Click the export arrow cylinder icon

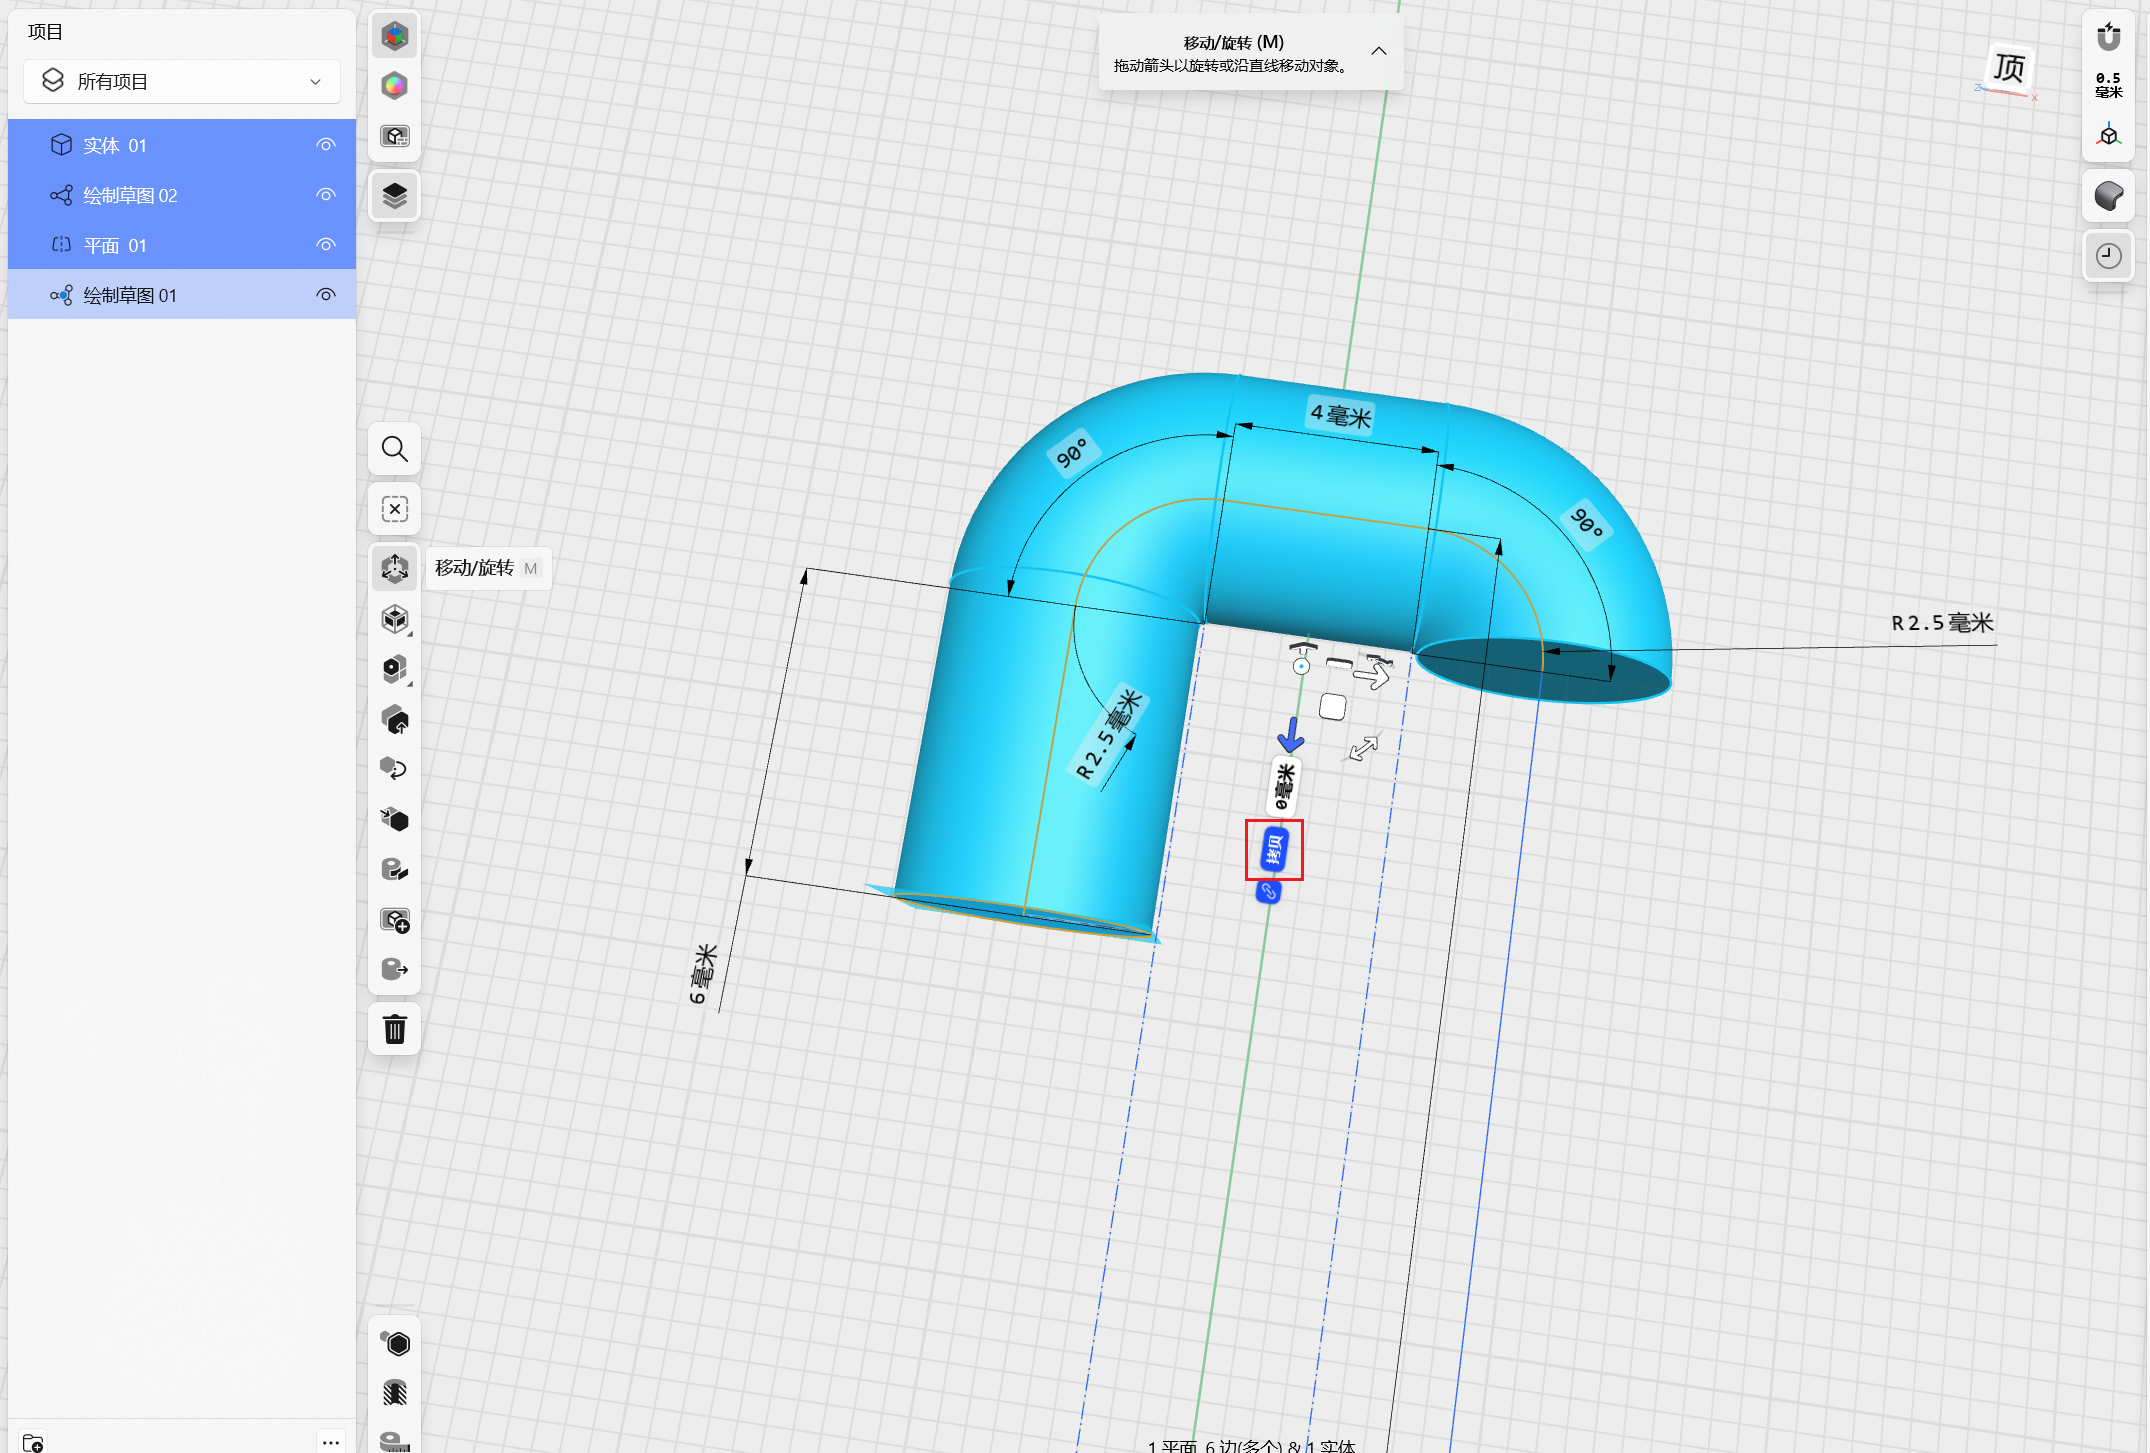click(394, 969)
